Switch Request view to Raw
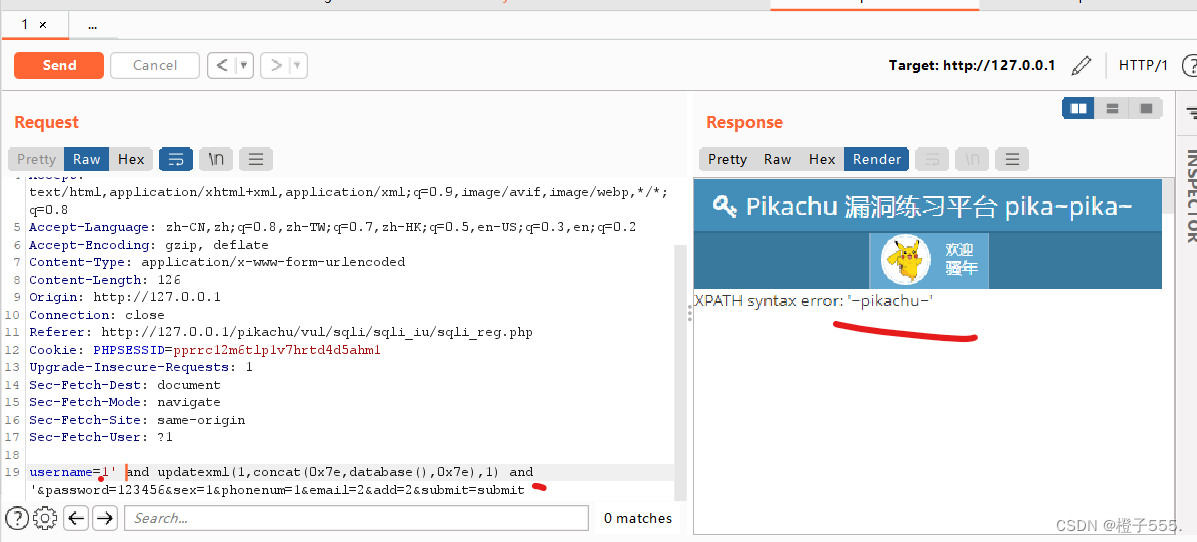The width and height of the screenshot is (1197, 542). (x=86, y=159)
